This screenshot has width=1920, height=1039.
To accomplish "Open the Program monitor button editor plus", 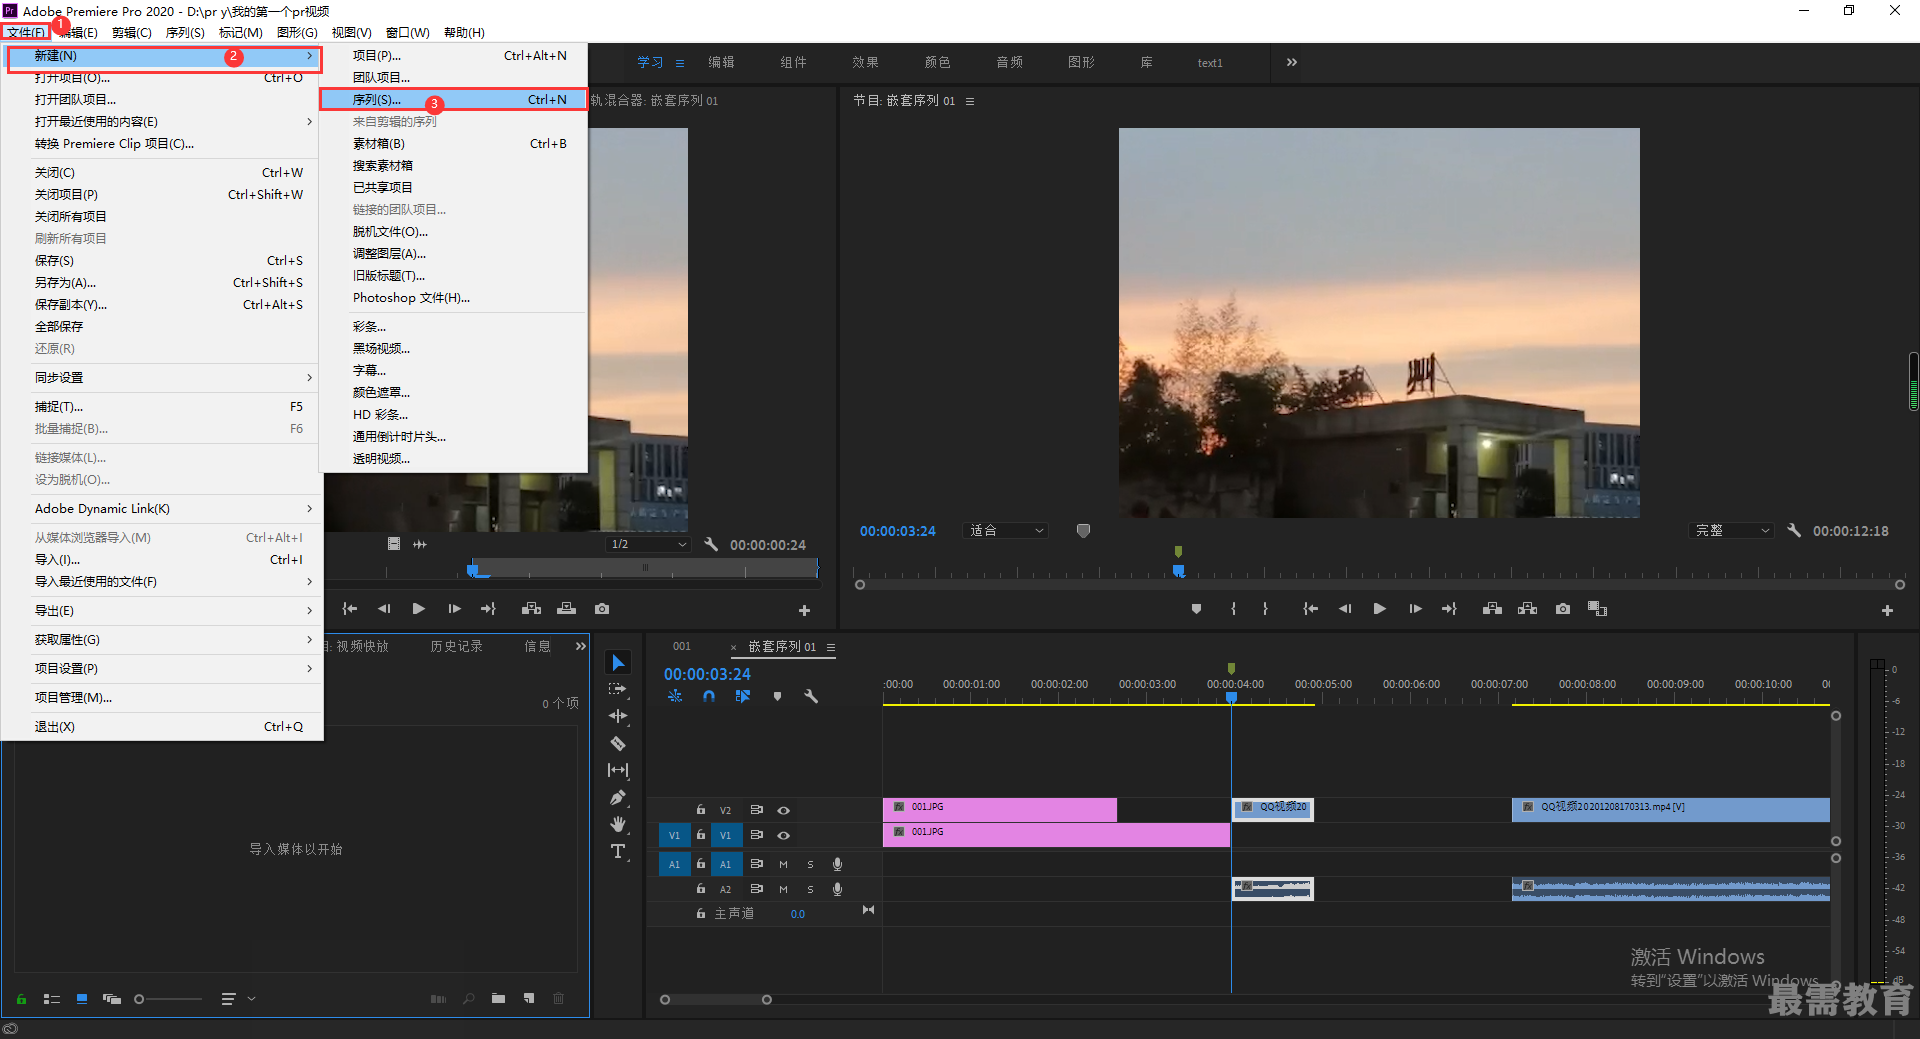I will [x=1887, y=610].
